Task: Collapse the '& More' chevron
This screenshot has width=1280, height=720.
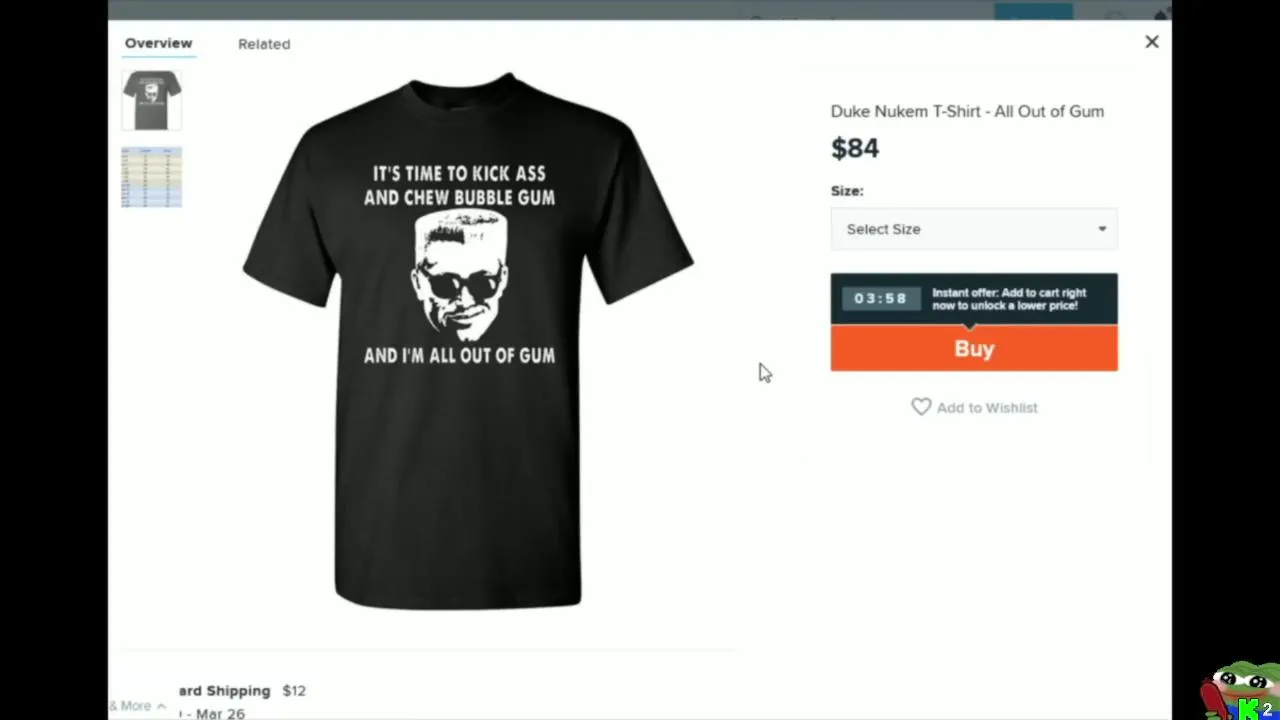Action: pyautogui.click(x=161, y=706)
